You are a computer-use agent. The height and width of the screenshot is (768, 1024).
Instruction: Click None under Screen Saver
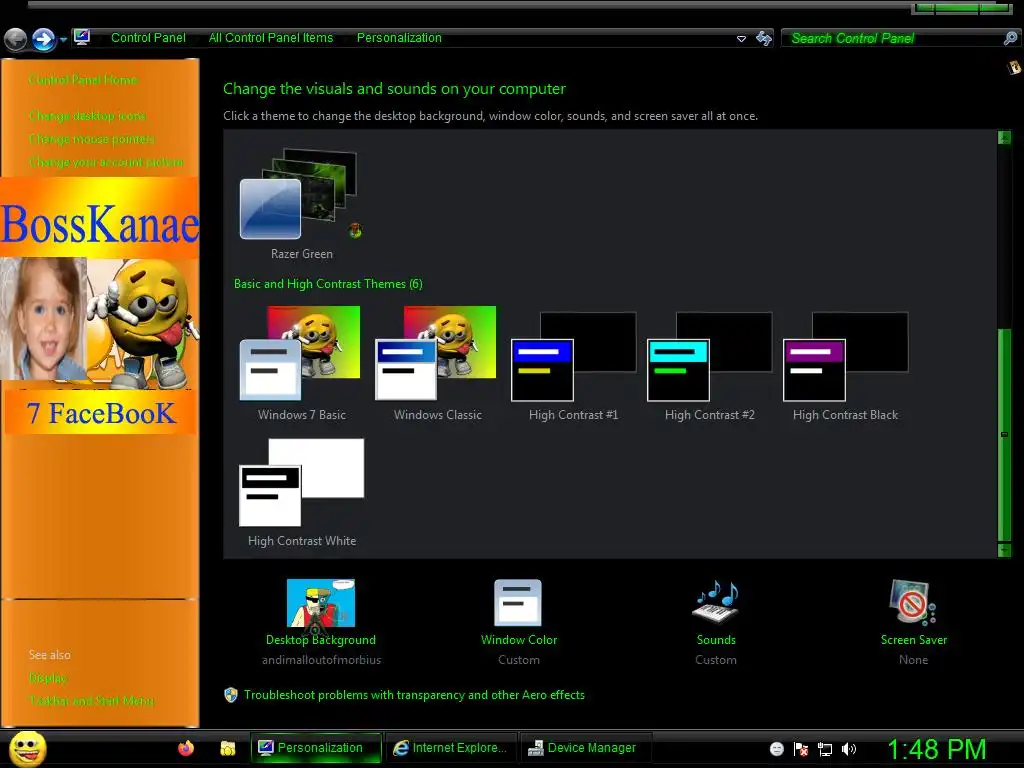tap(913, 660)
